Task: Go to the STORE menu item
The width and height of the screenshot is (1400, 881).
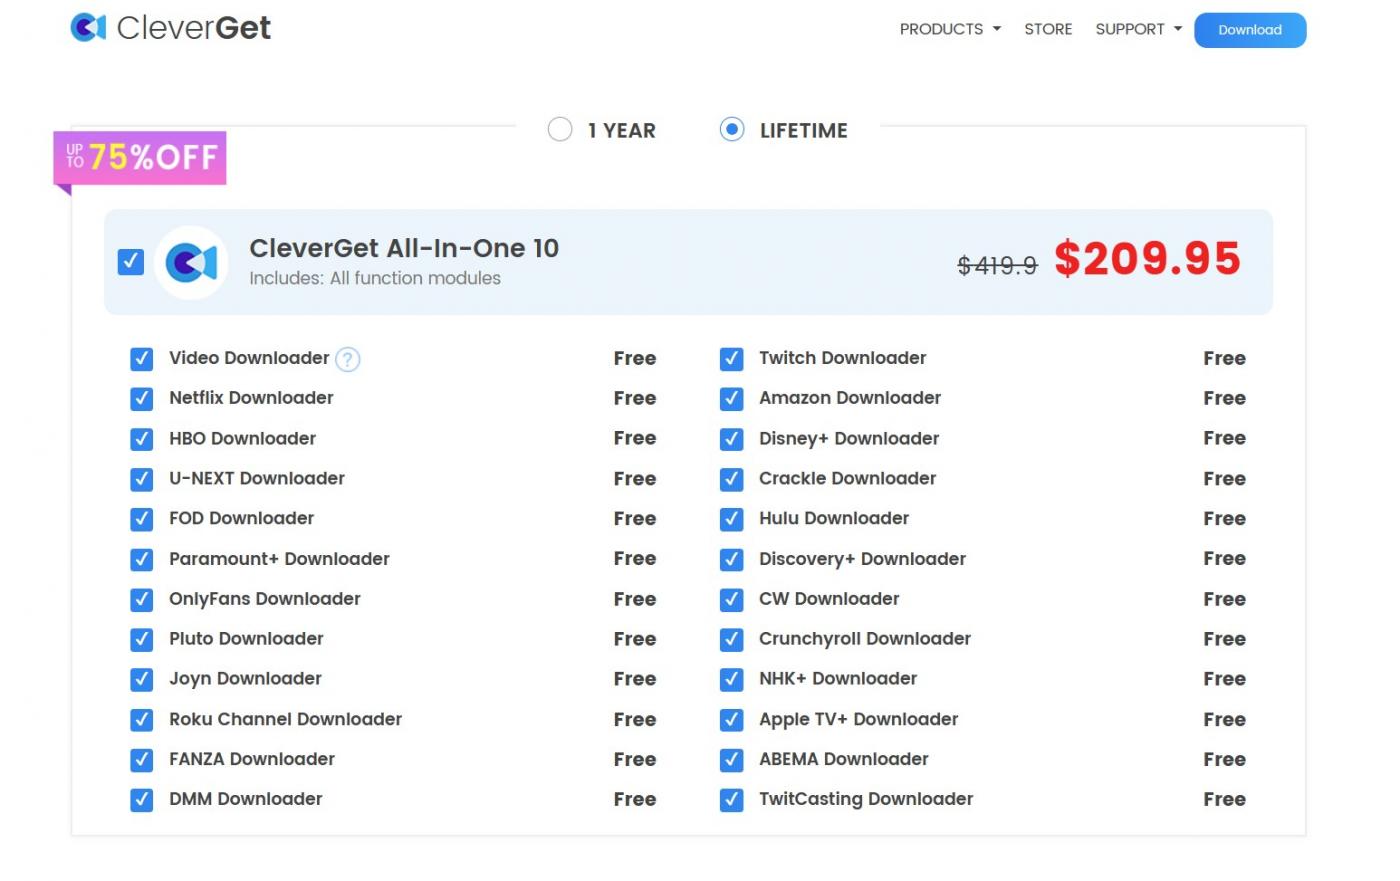Action: pyautogui.click(x=1047, y=29)
